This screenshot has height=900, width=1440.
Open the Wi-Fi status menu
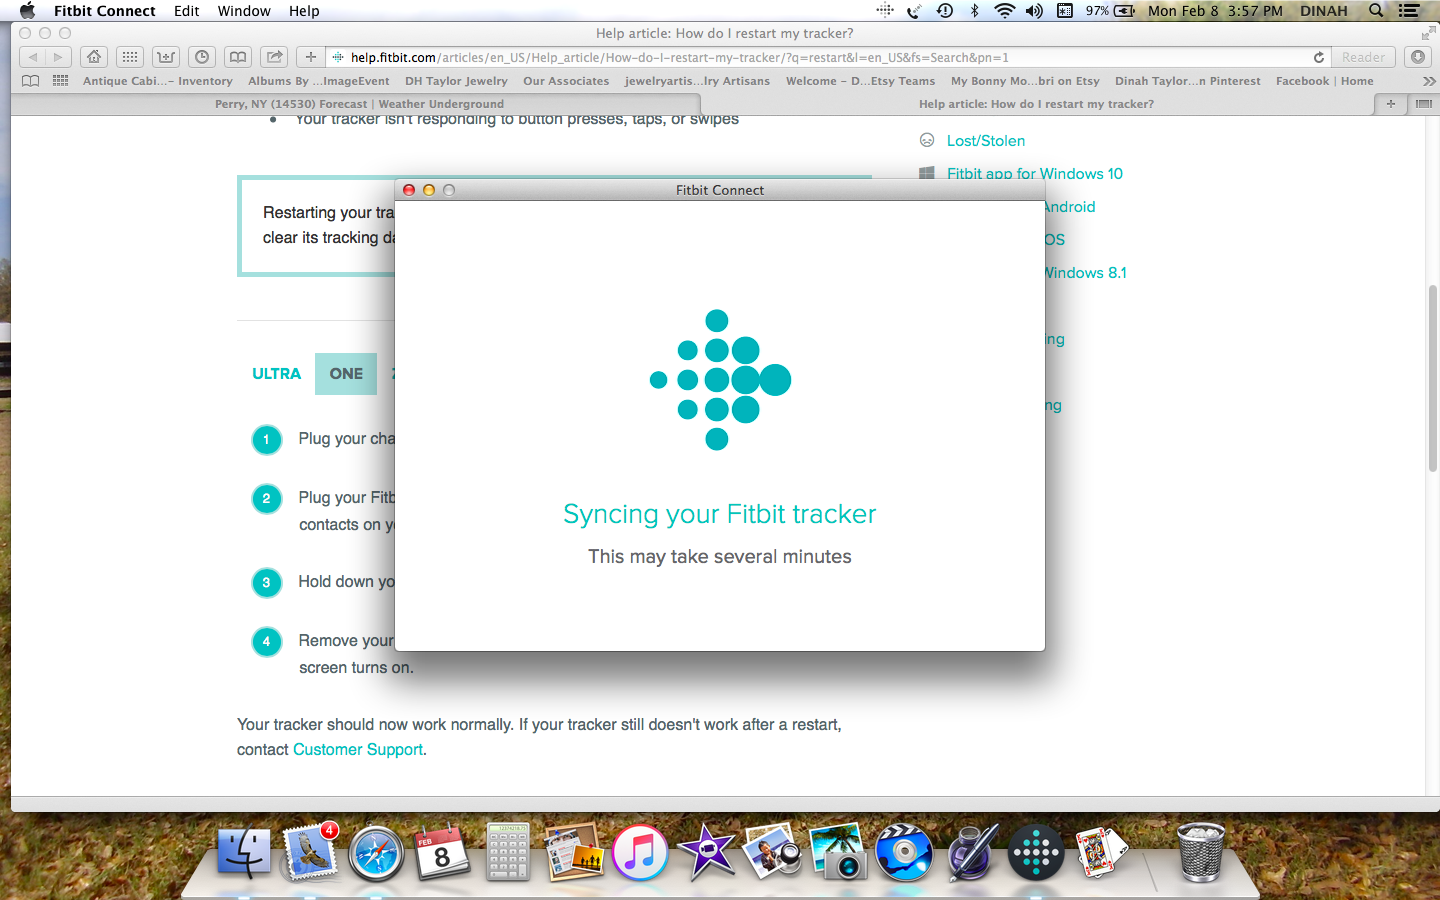coord(1004,11)
